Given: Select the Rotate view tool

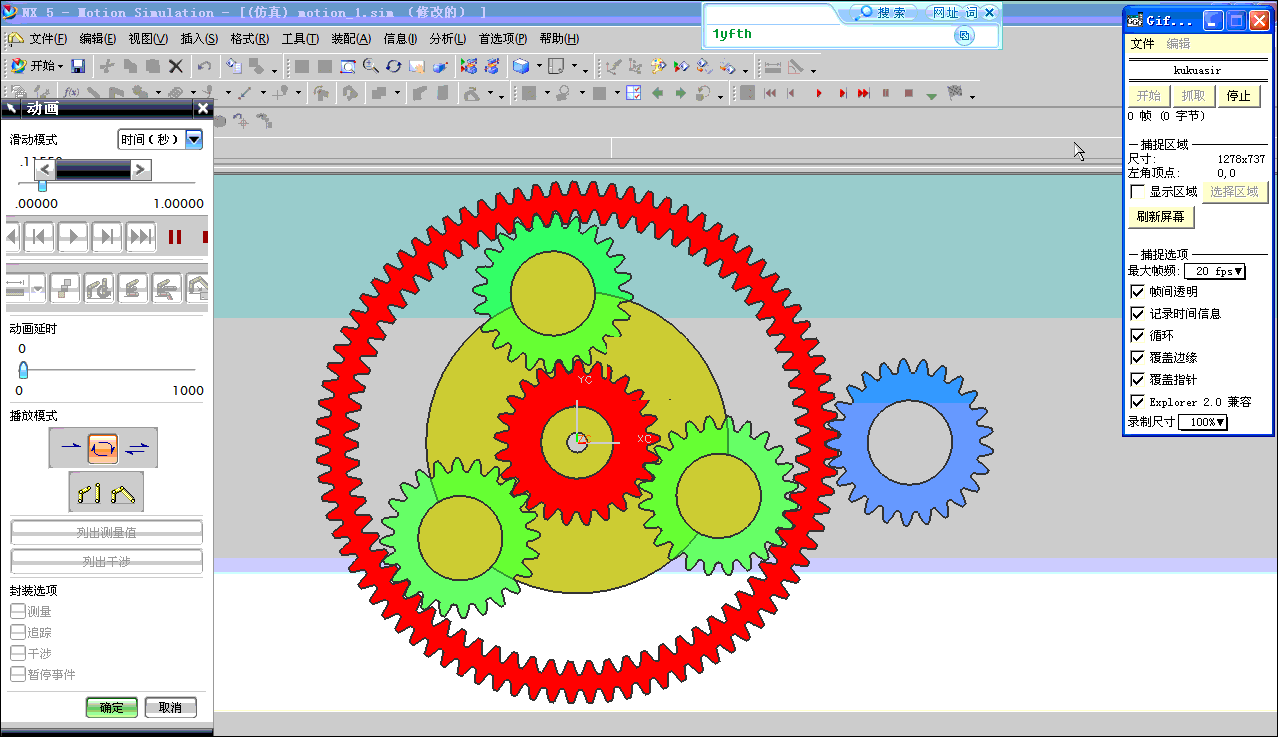Looking at the screenshot, I should (x=394, y=66).
